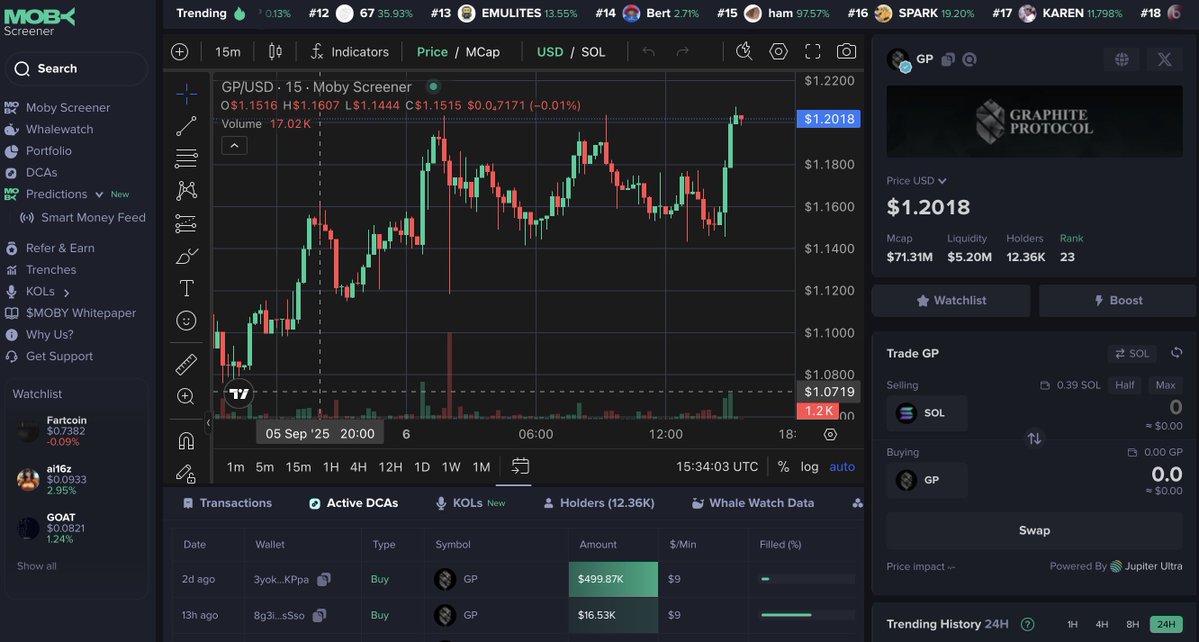This screenshot has height=642, width=1199.
Task: Open the emoji icons tool
Action: pyautogui.click(x=186, y=320)
